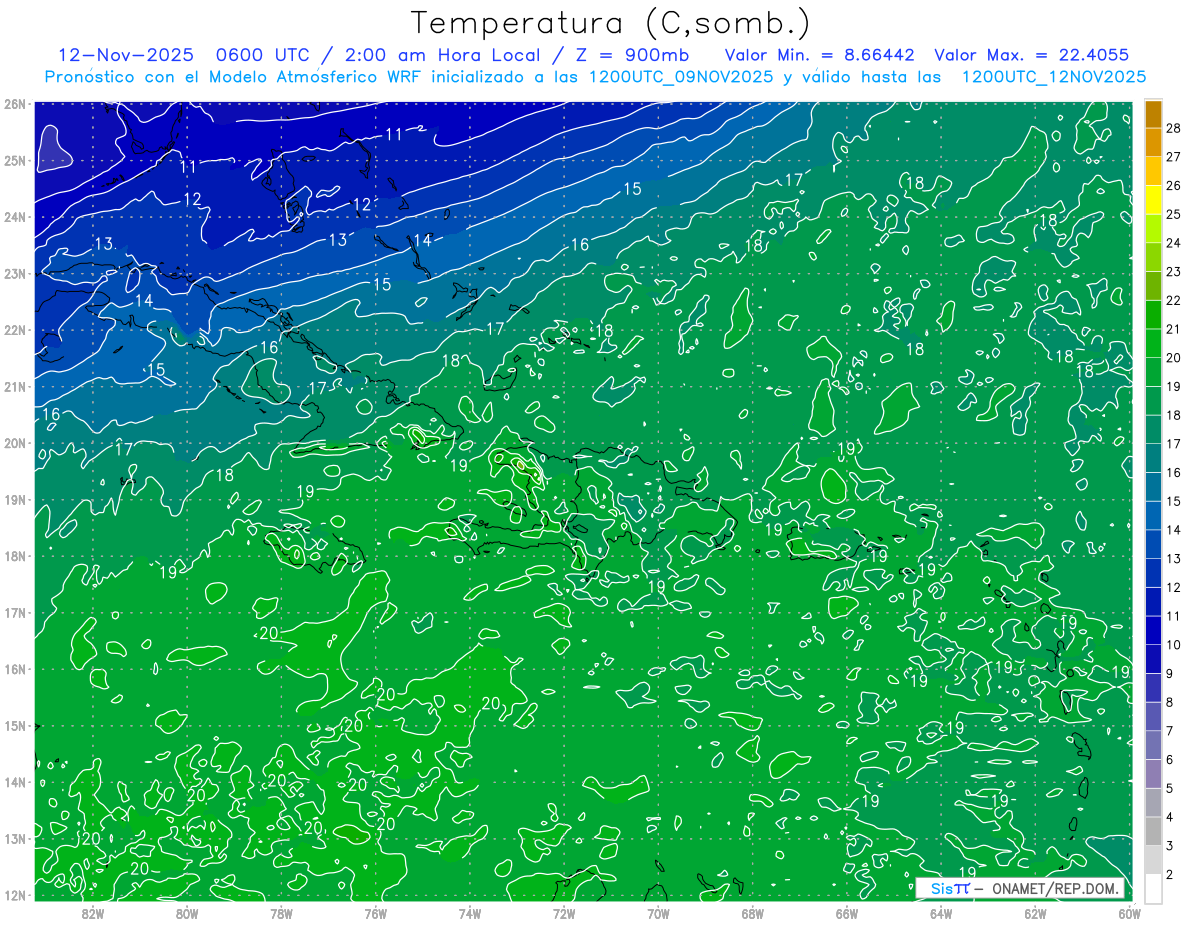
Task: Click the 23N latitude axis label
Action: tap(14, 273)
